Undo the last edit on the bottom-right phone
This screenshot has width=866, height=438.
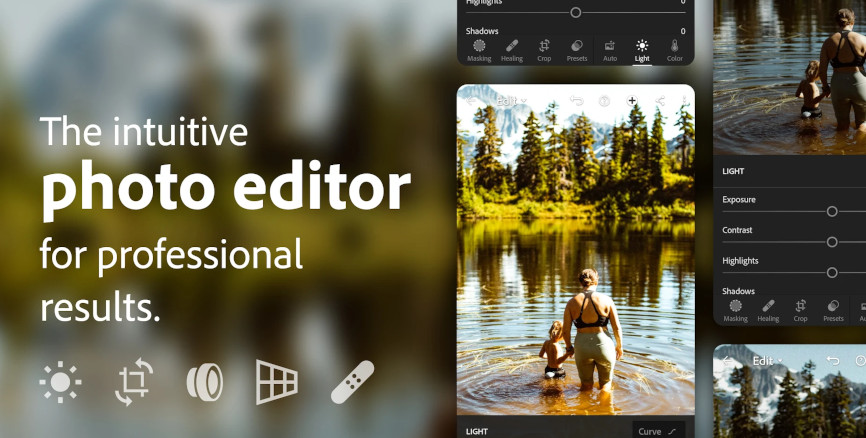pyautogui.click(x=832, y=361)
